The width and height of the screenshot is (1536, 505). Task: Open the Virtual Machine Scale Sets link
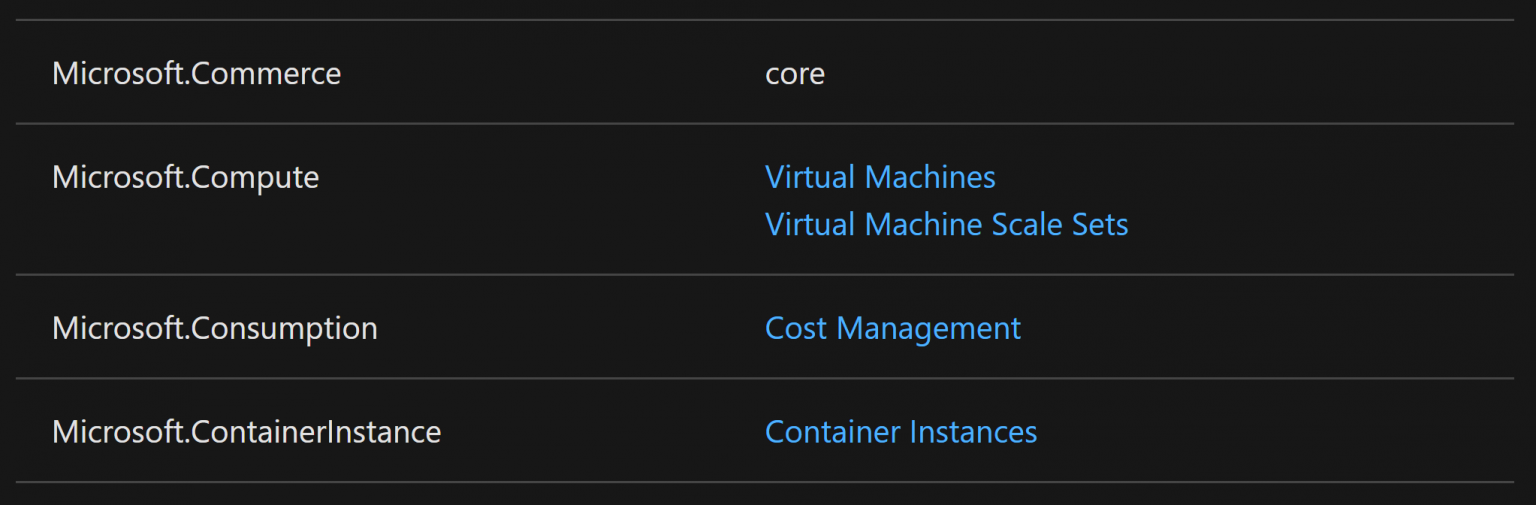click(946, 224)
